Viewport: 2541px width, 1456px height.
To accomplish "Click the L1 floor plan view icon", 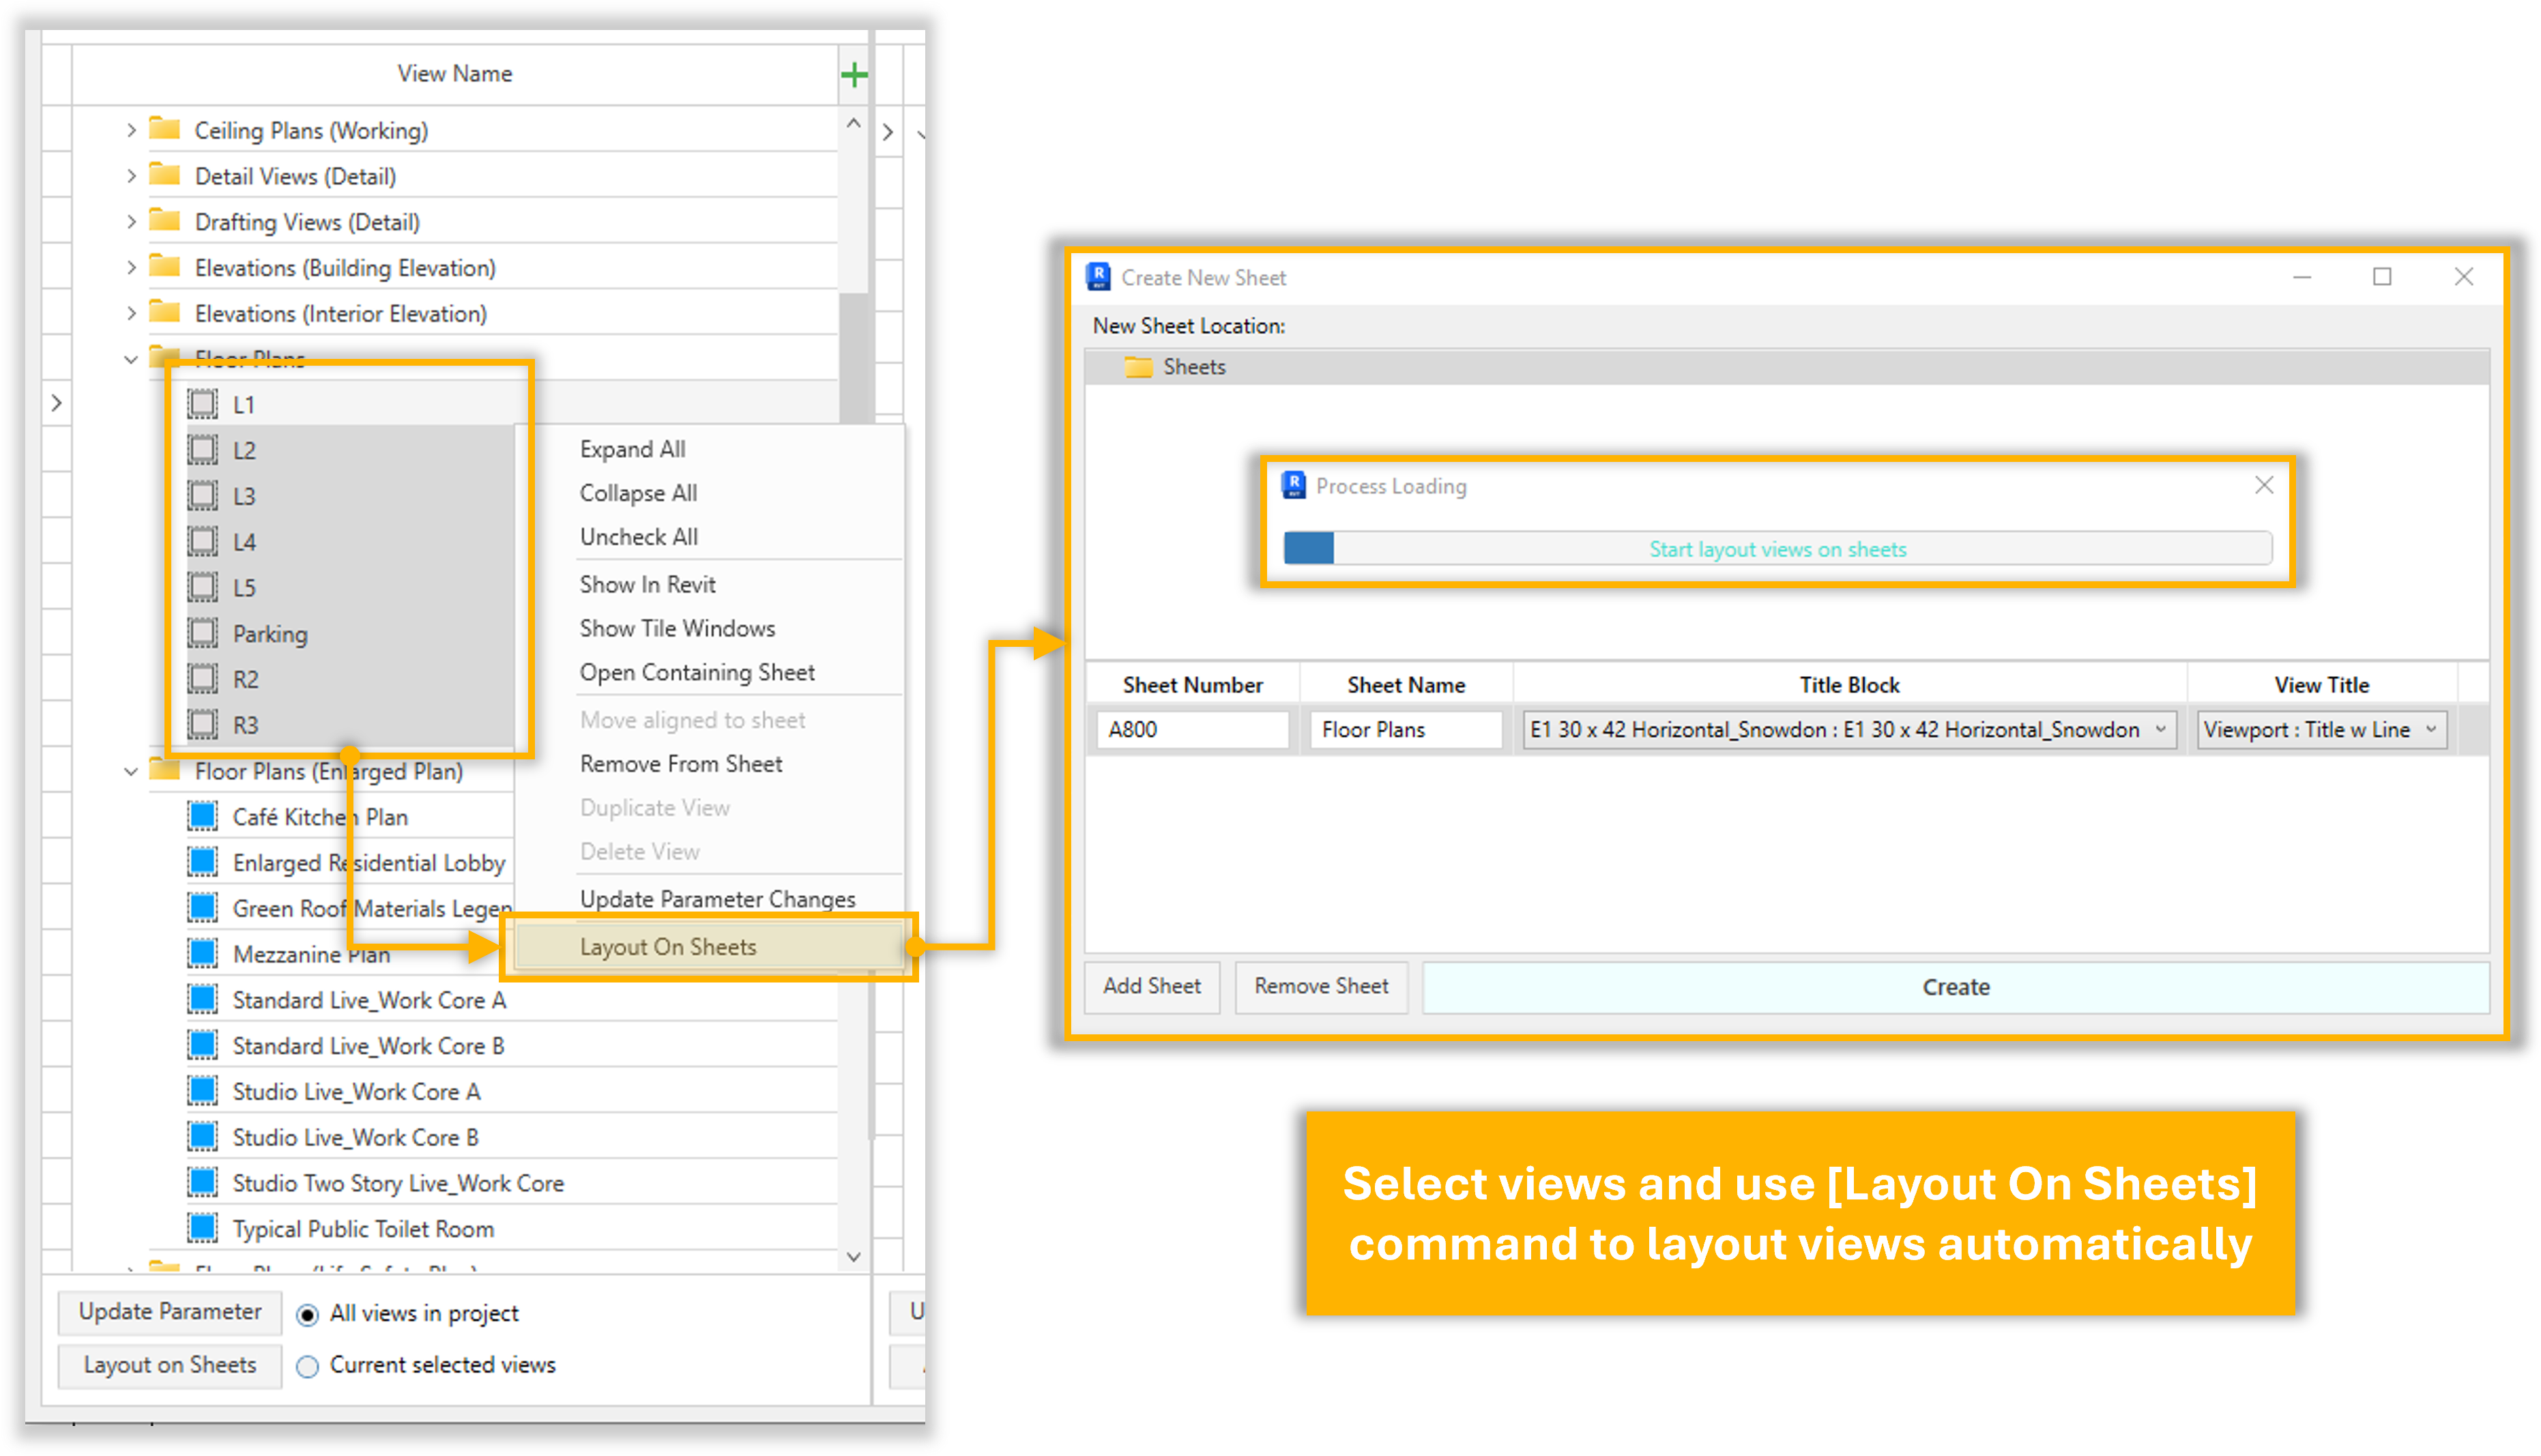I will pos(203,404).
